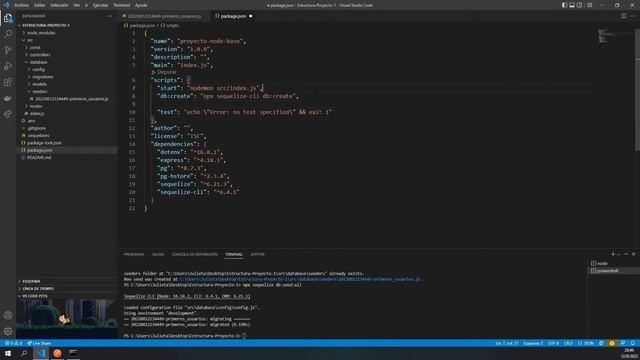Open the Run and Debug view
Image resolution: width=640 pixels, height=360 pixels.
click(x=8, y=66)
